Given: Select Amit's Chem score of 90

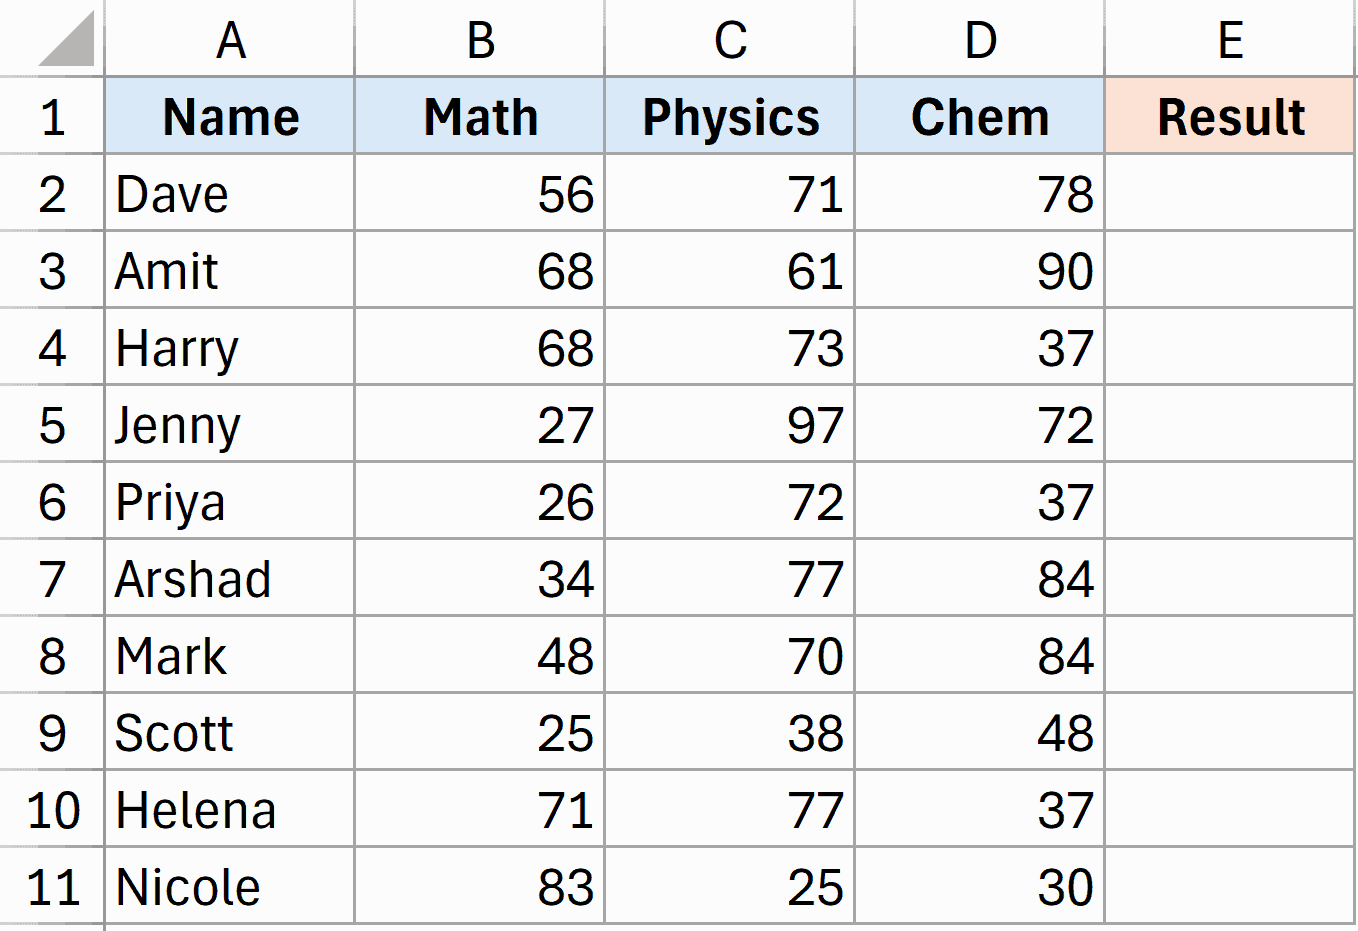Looking at the screenshot, I should (x=979, y=270).
